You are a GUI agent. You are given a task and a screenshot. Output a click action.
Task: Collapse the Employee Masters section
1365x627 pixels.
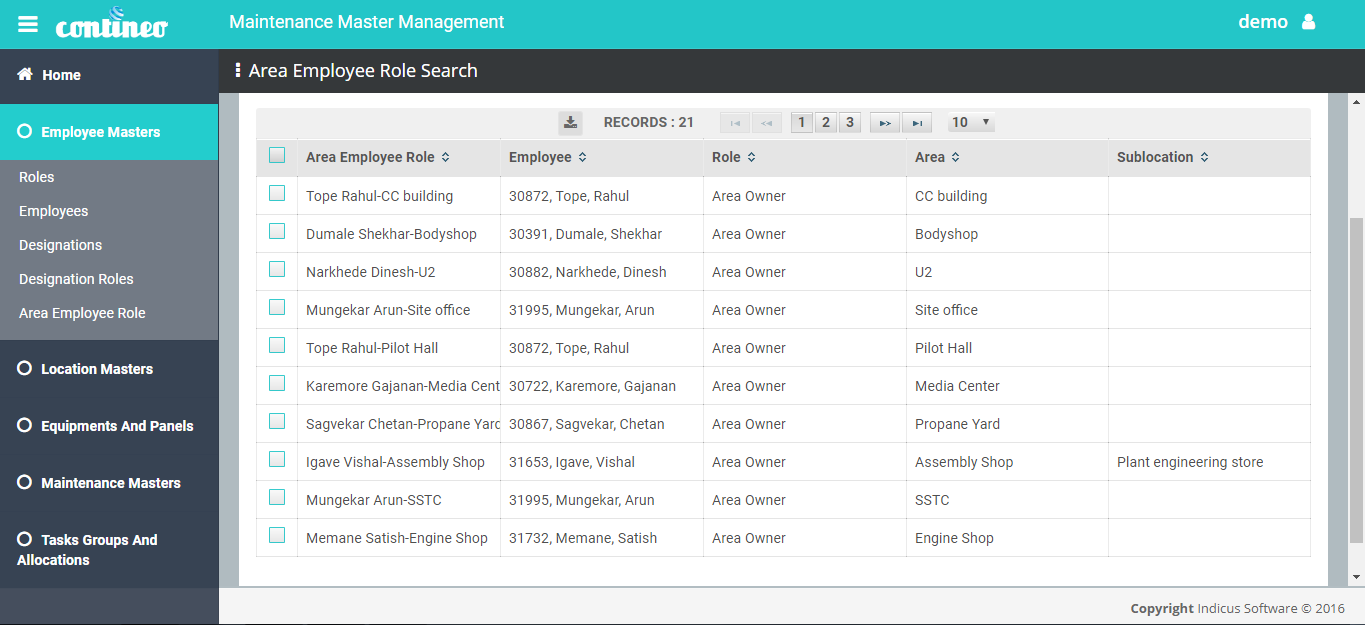(x=109, y=132)
